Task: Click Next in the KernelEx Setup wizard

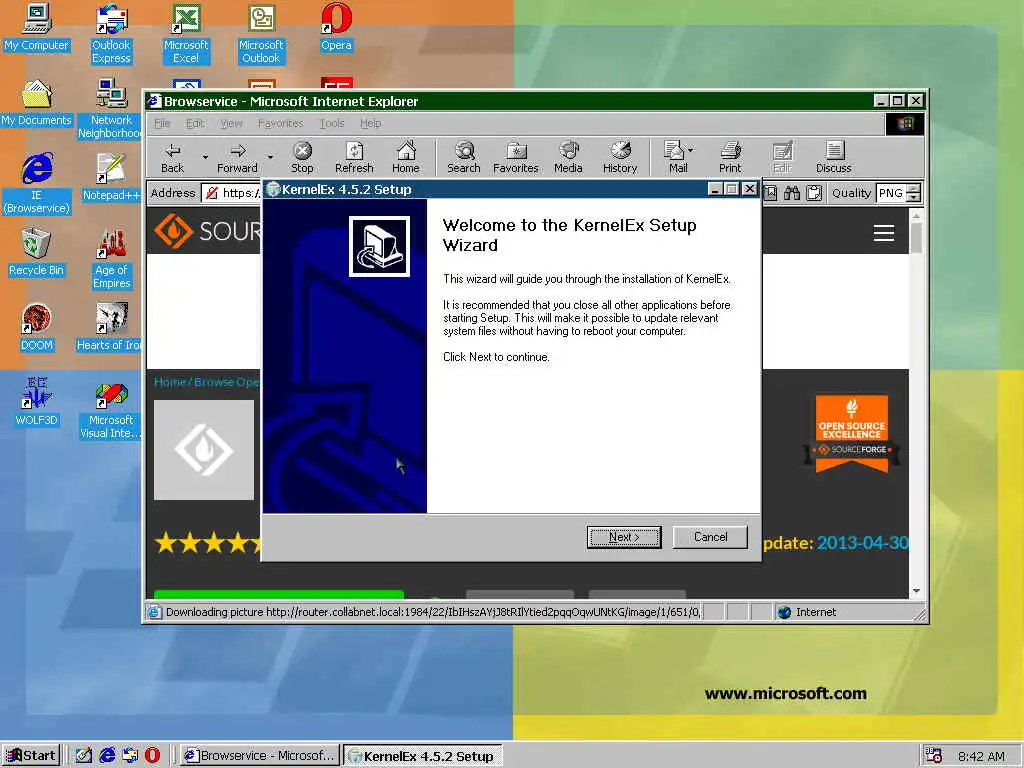Action: point(624,537)
